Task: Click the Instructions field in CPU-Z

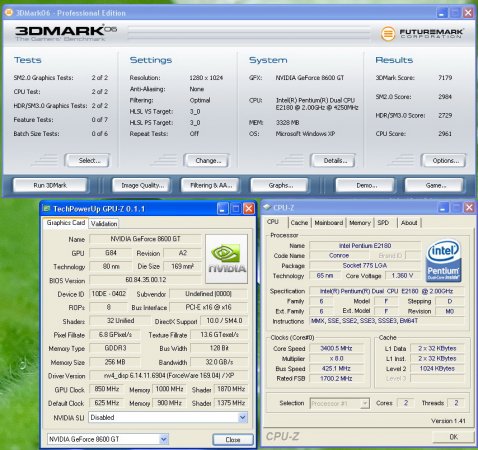Action: pos(387,321)
